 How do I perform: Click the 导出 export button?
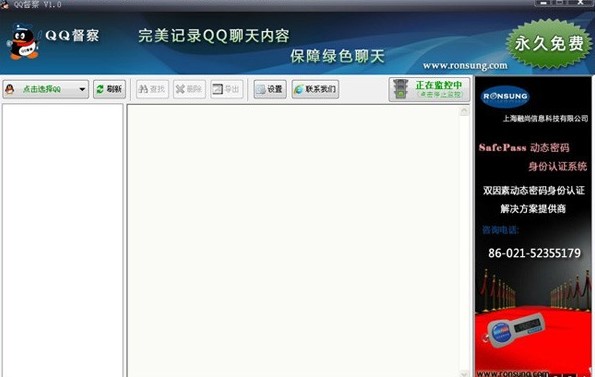[x=227, y=89]
